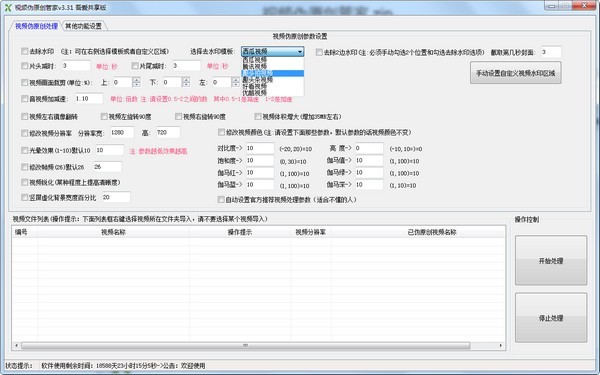
Task: Click the 伽马绿 input field
Action: (369, 173)
